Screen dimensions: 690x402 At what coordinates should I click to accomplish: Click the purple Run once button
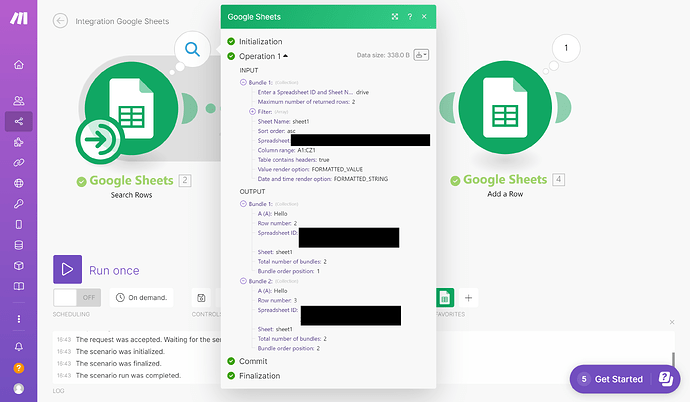tap(67, 269)
